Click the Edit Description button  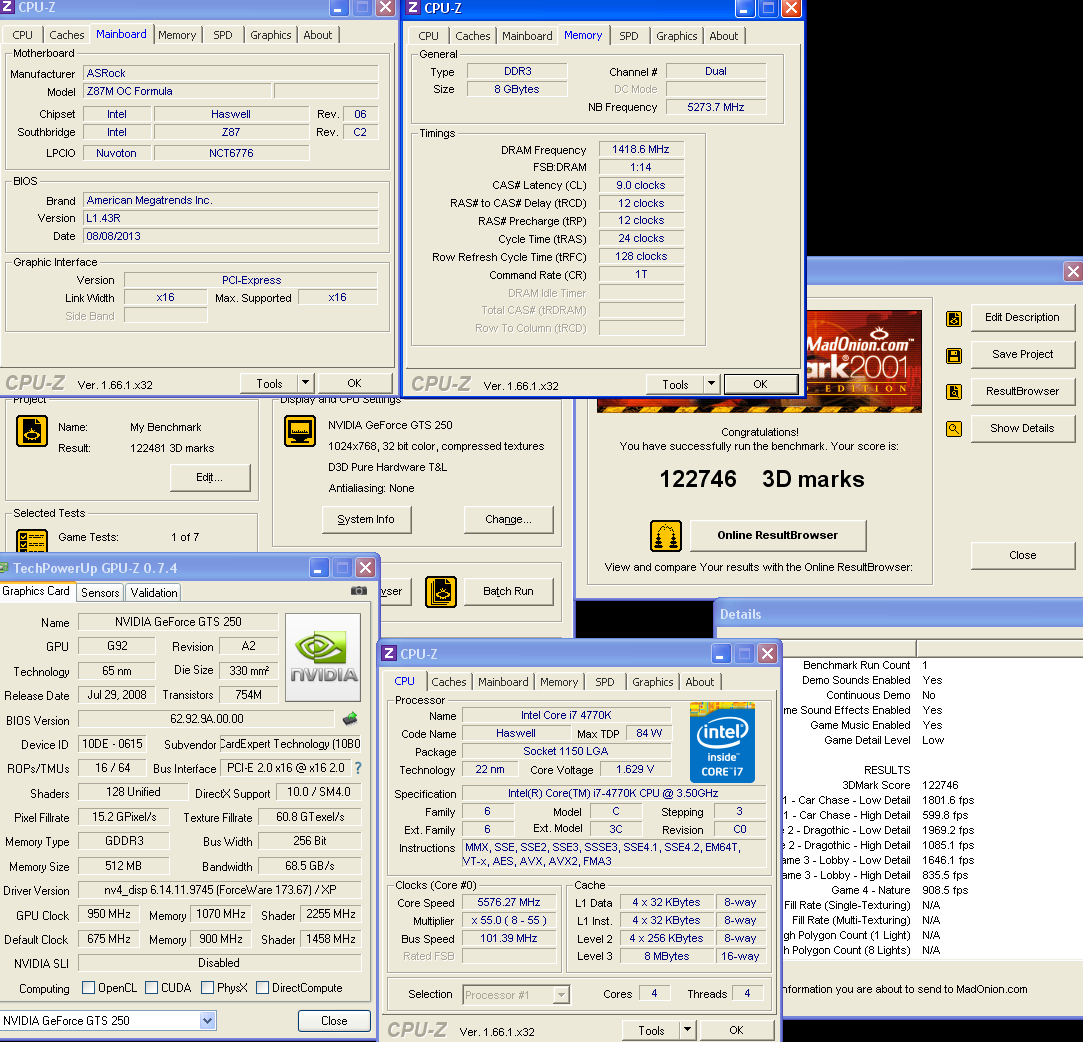[x=1022, y=318]
